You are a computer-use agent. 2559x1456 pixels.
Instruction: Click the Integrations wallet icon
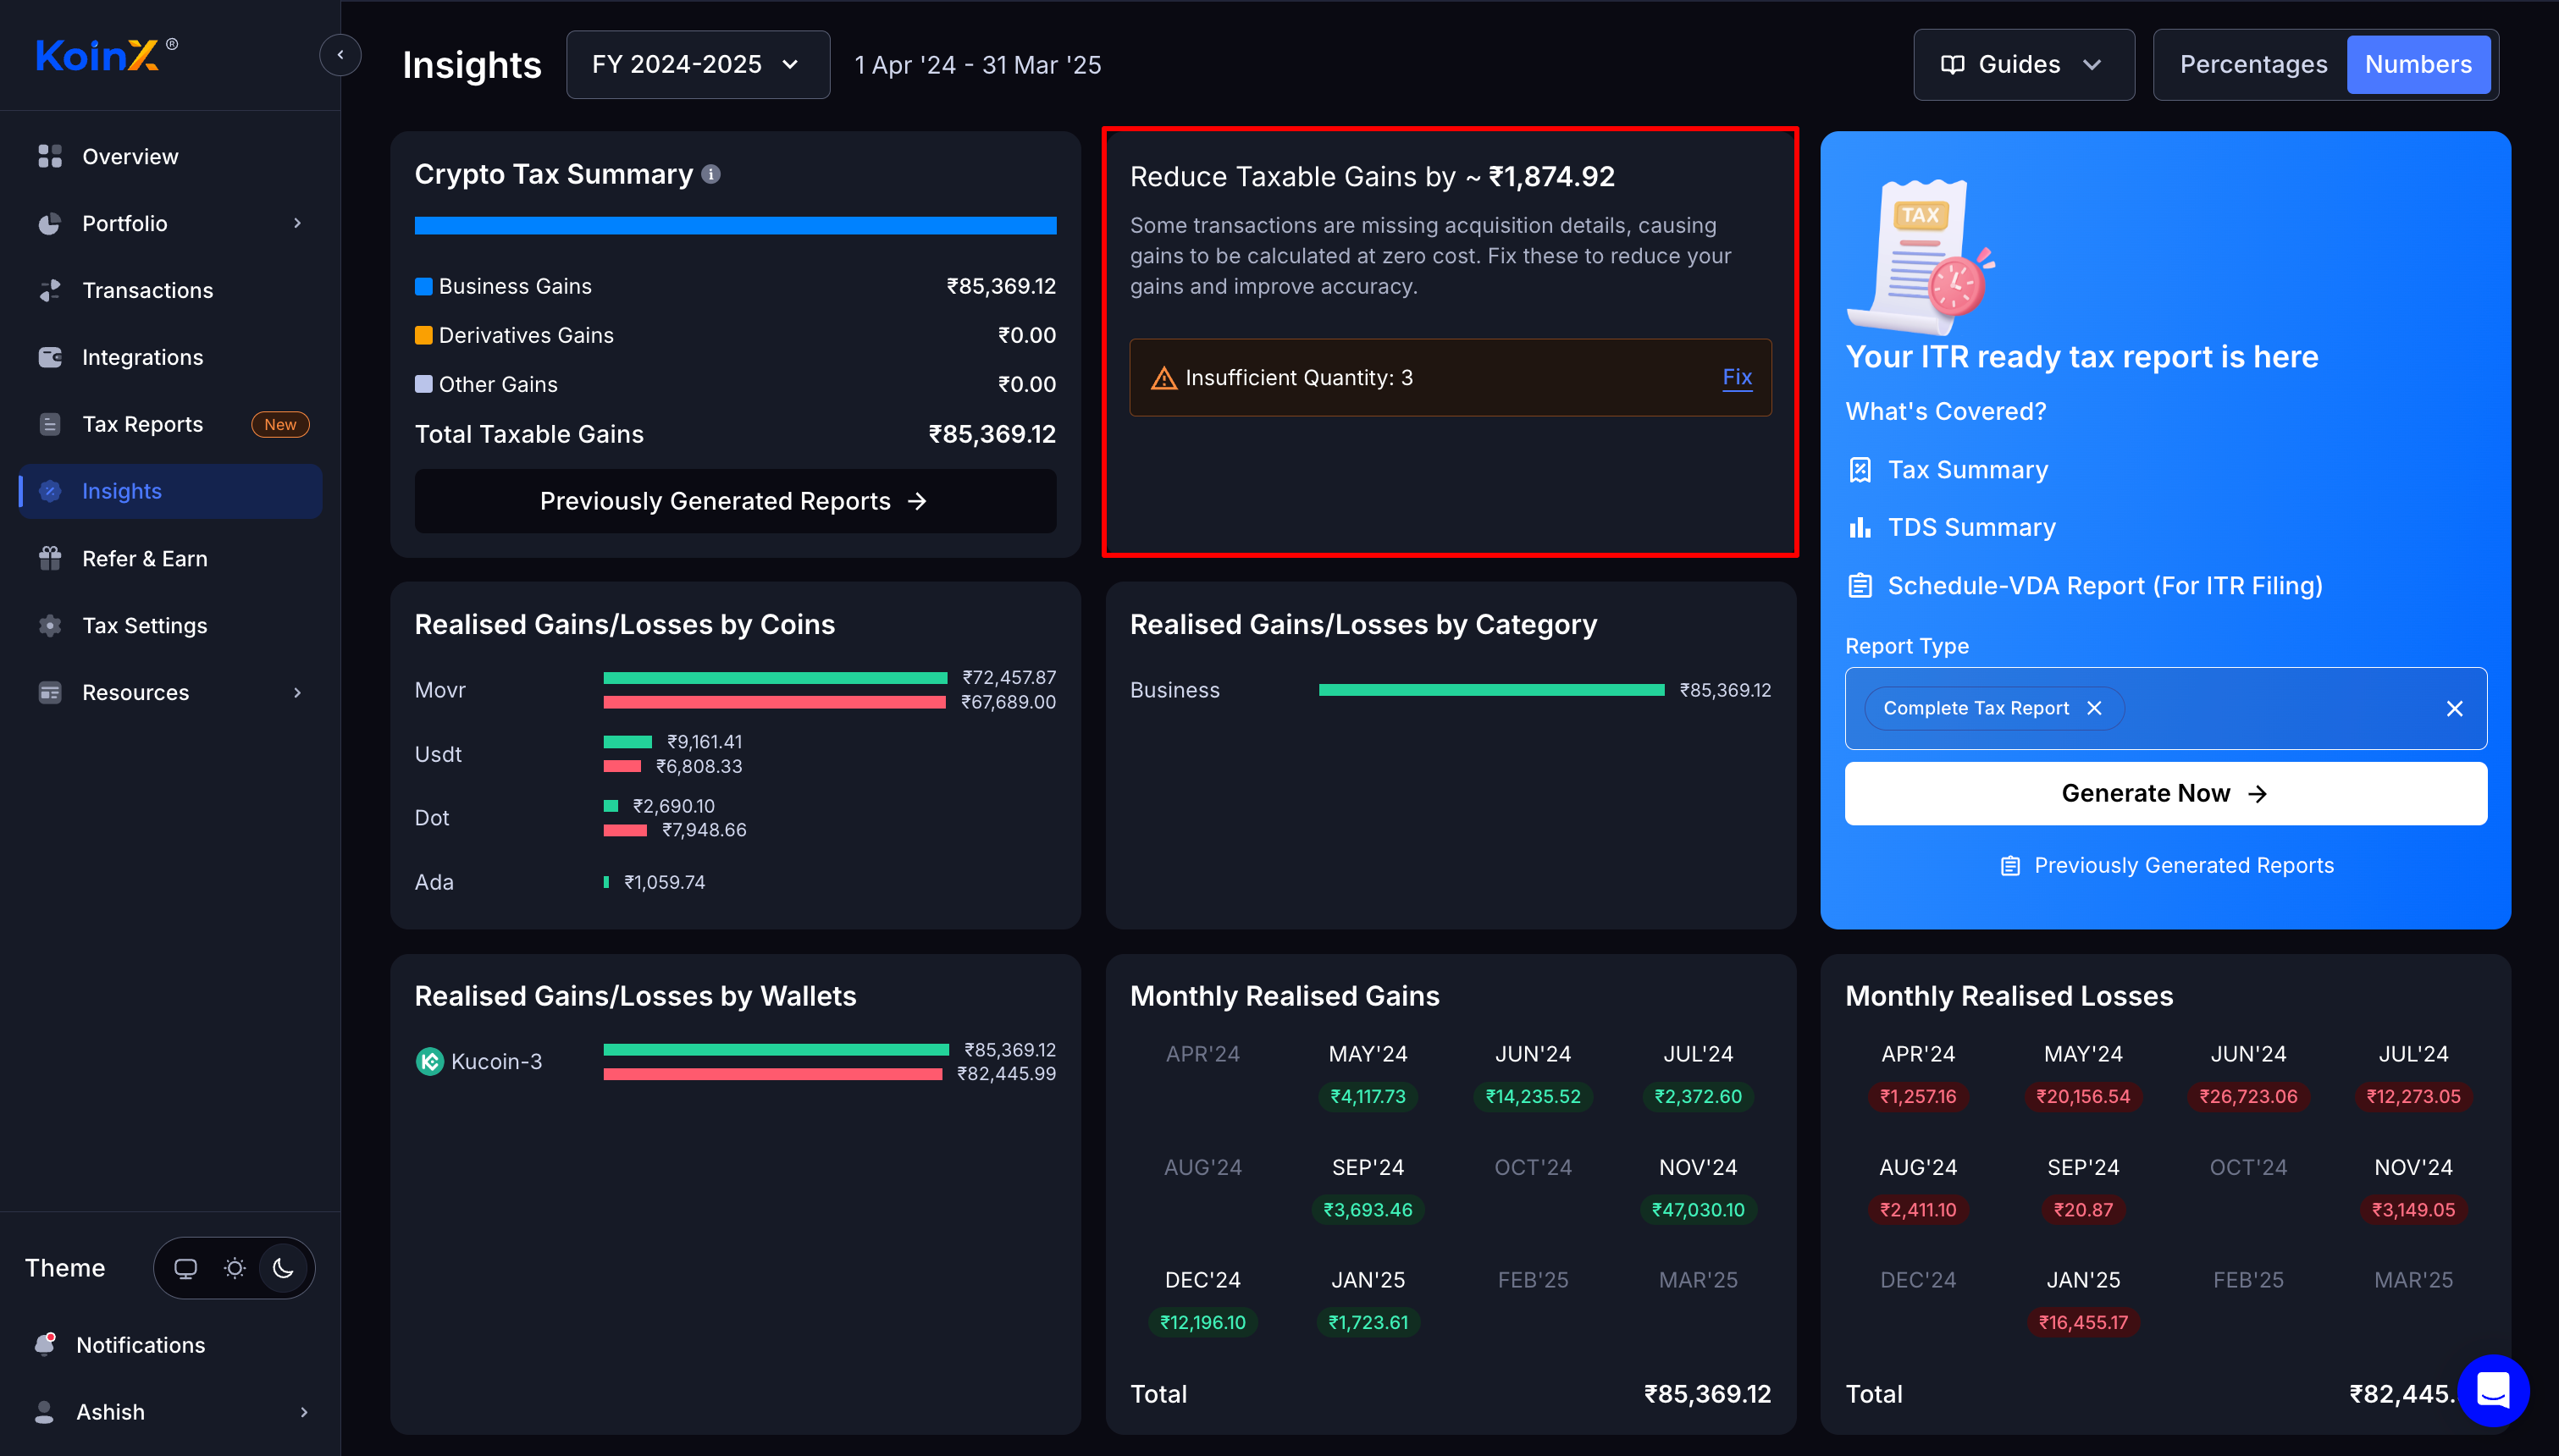click(50, 357)
